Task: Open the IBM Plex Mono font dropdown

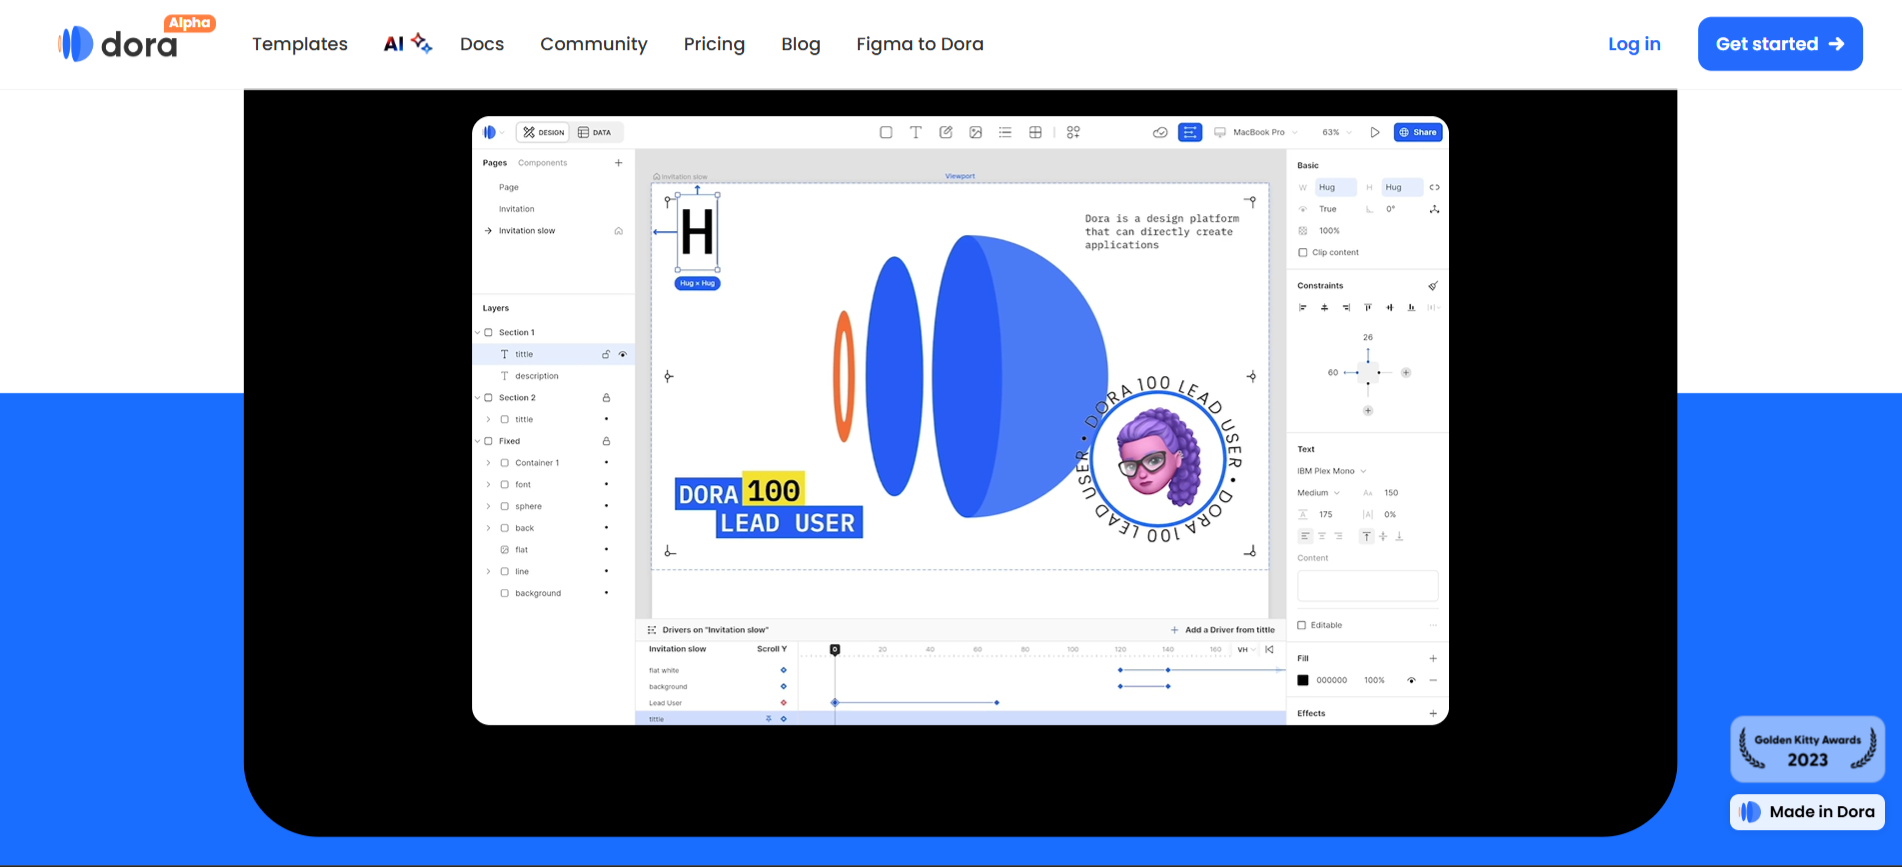Action: point(1332,471)
